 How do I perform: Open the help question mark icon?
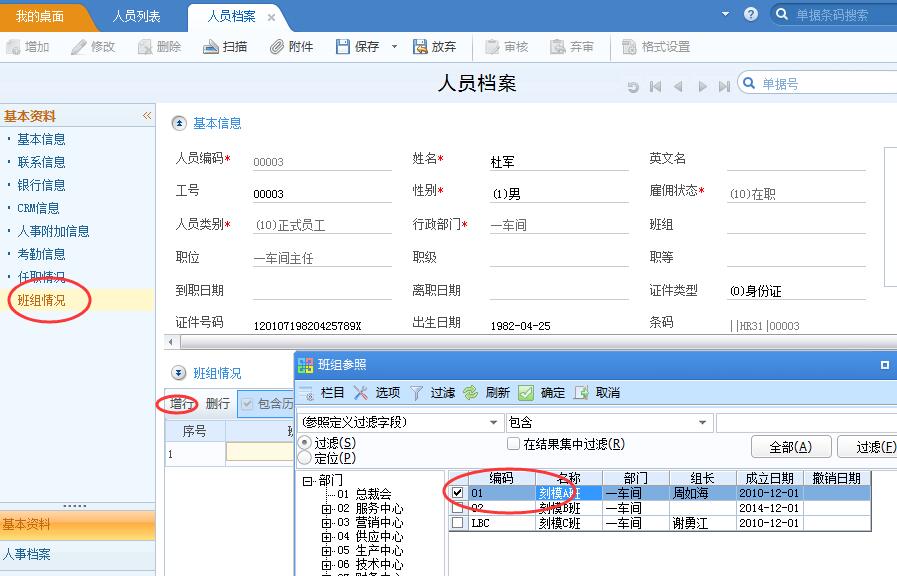coord(751,15)
